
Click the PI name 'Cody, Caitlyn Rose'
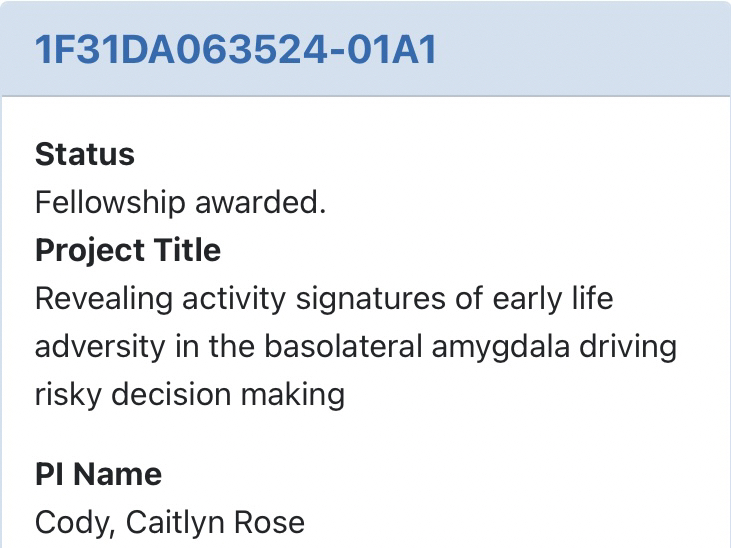coord(169,522)
